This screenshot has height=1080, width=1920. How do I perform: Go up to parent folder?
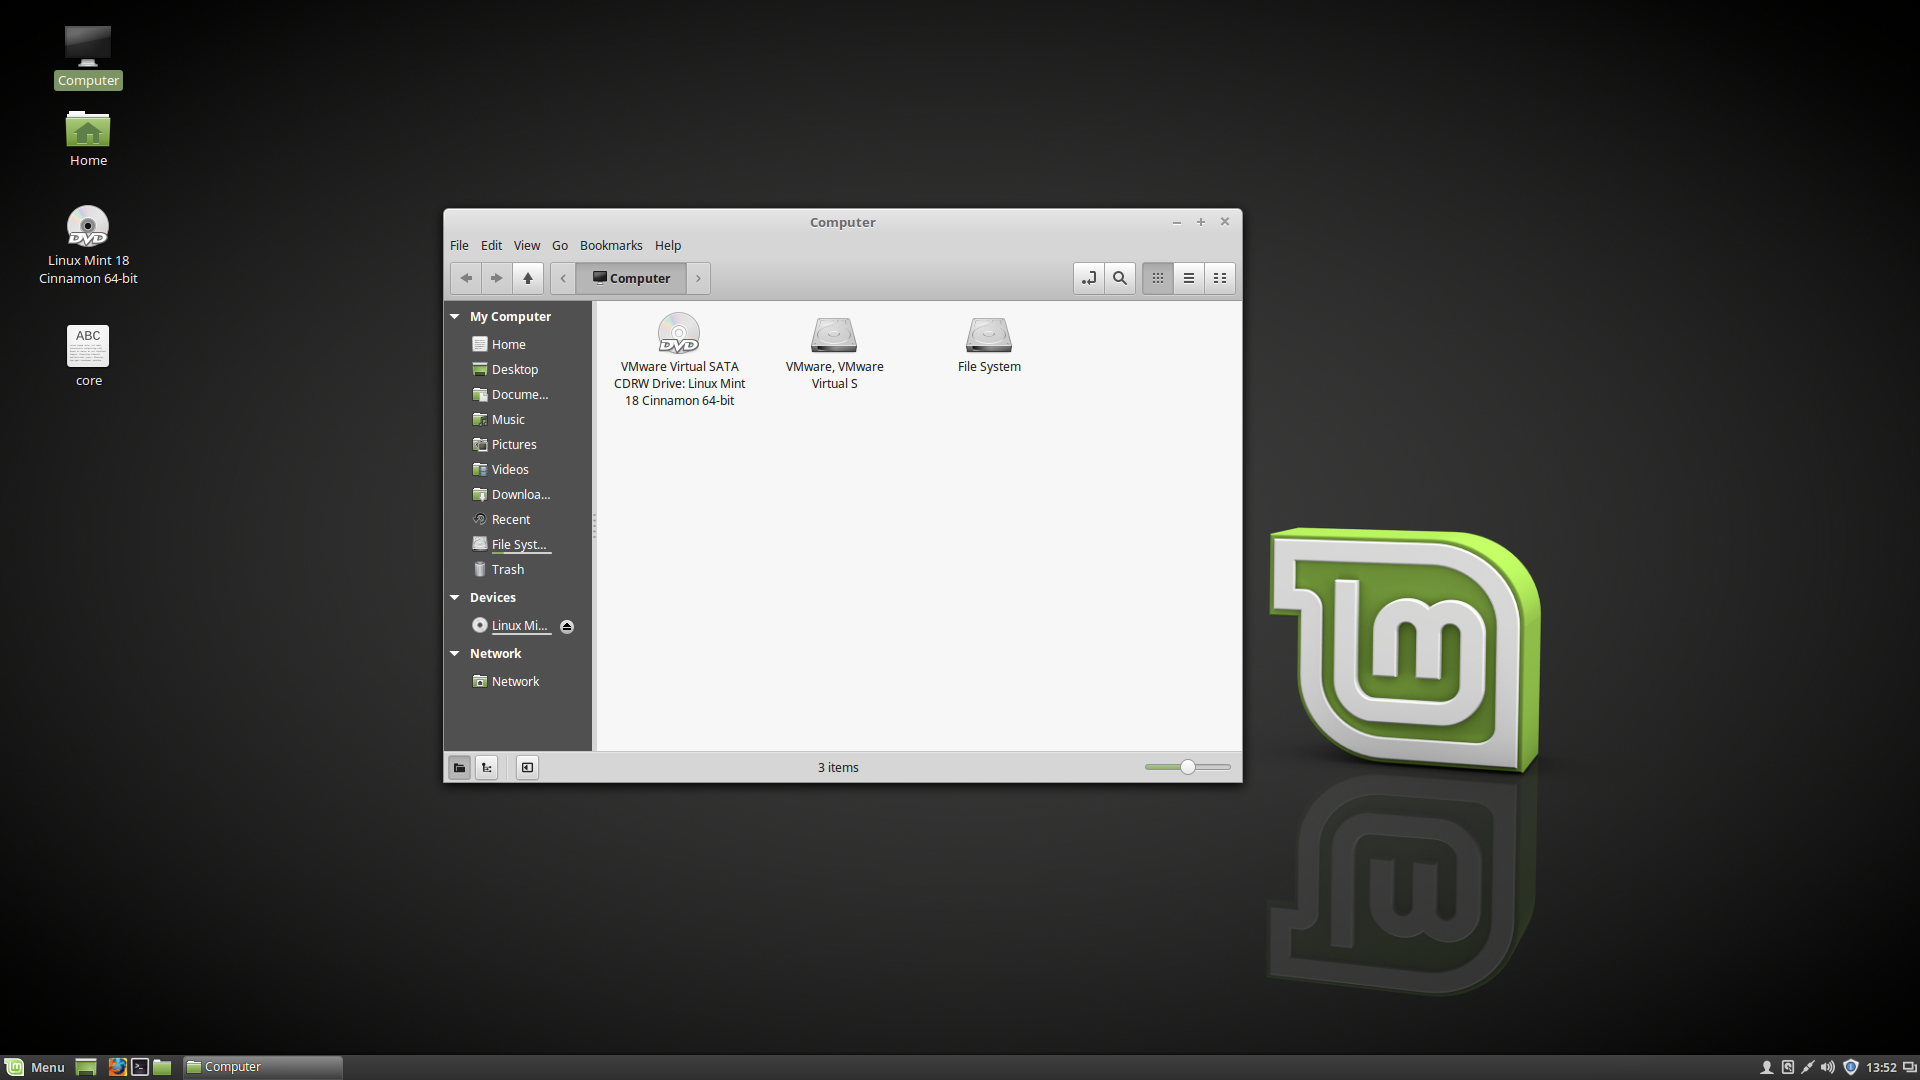pyautogui.click(x=528, y=278)
